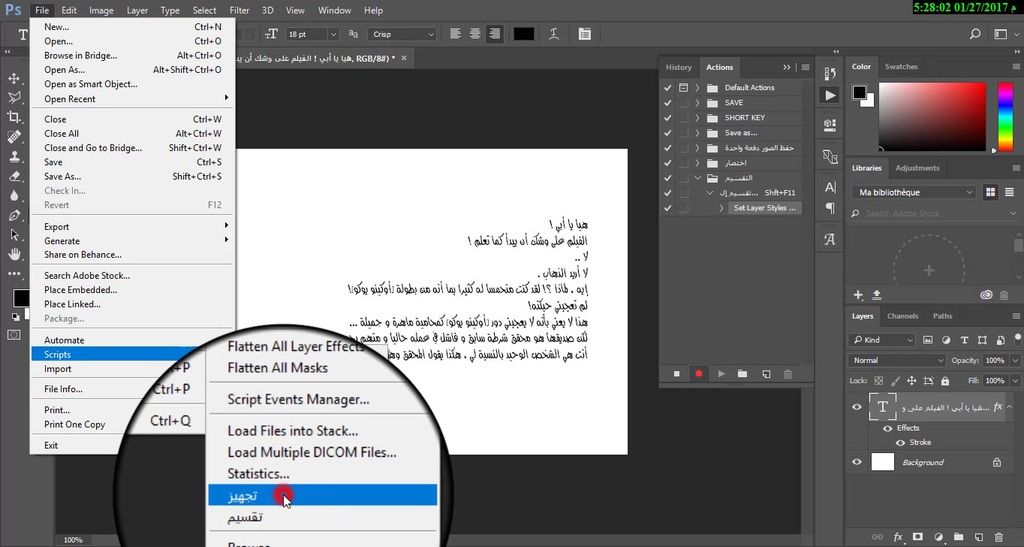The width and height of the screenshot is (1024, 547).
Task: Click the Create warped text icon
Action: pyautogui.click(x=554, y=34)
